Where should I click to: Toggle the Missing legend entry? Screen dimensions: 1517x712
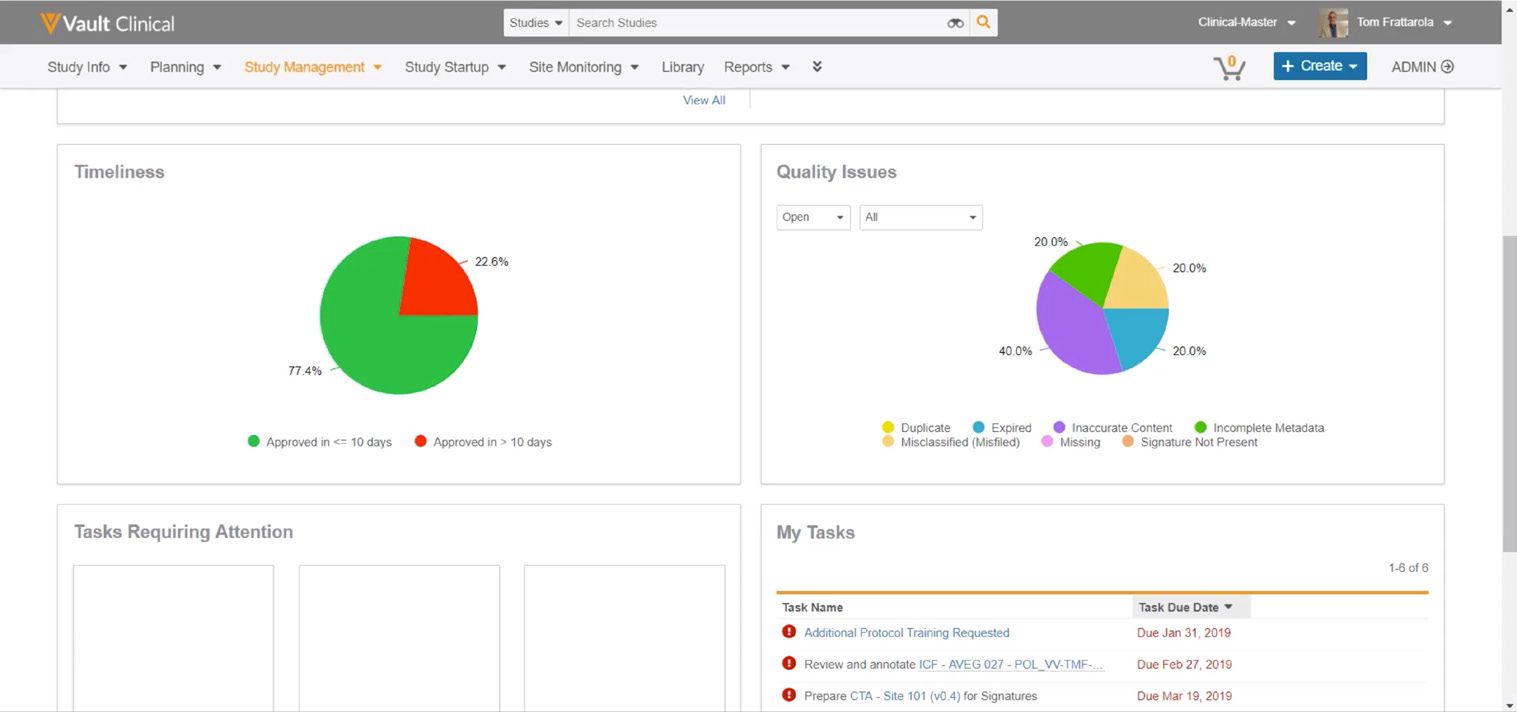tap(1071, 442)
